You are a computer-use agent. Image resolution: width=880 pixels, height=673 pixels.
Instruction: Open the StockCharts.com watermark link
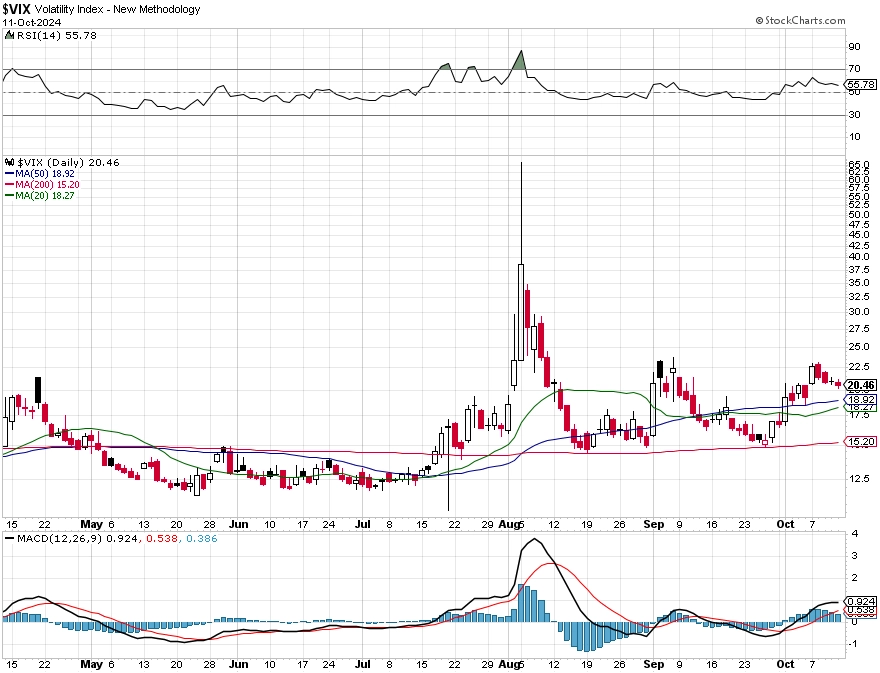pyautogui.click(x=800, y=21)
